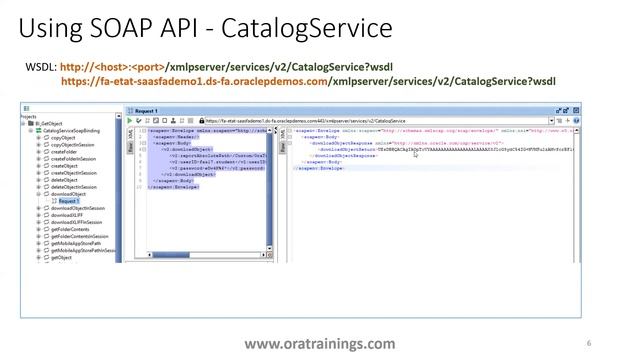This screenshot has height=360, width=640.
Task: Expand the copyObjectInSession node
Action: point(39,145)
